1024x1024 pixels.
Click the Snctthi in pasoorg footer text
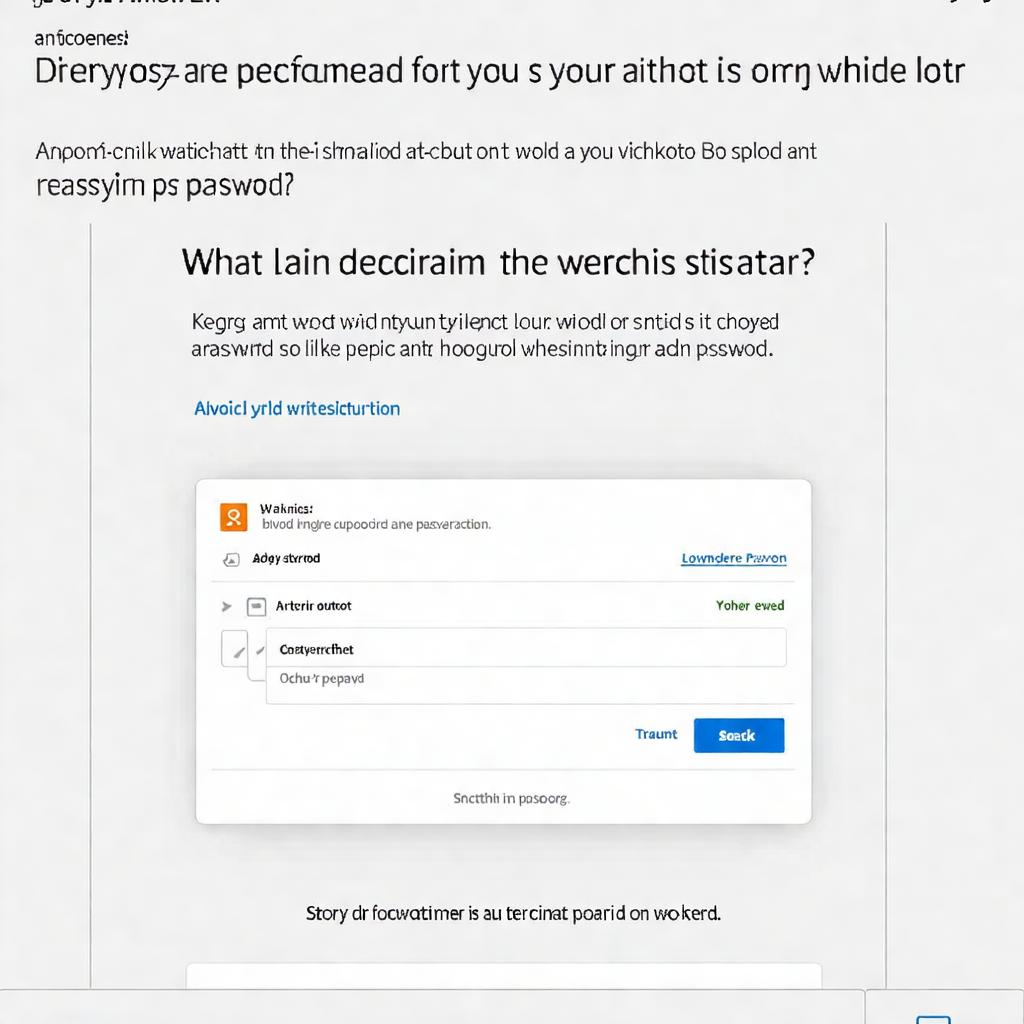[x=510, y=798]
